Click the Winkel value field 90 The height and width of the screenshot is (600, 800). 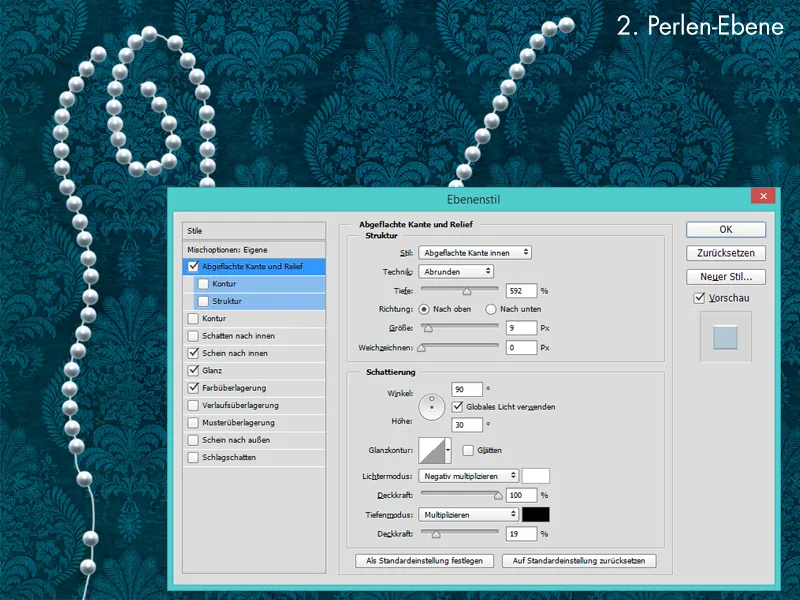(467, 389)
